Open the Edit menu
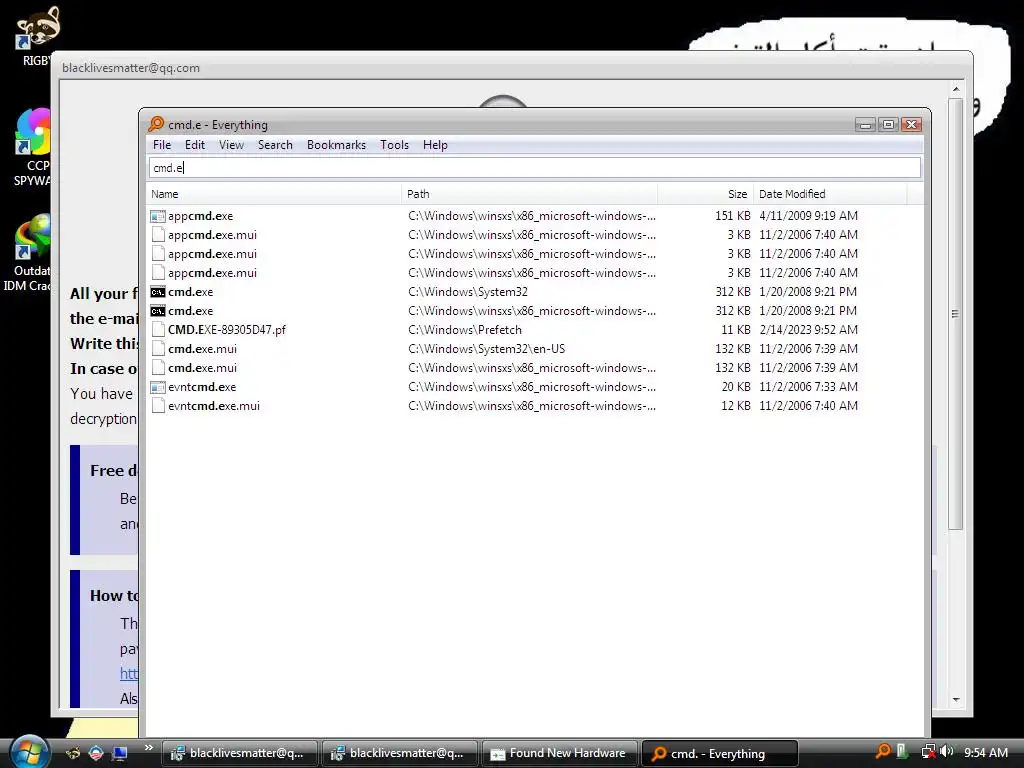The image size is (1024, 768). tap(195, 145)
